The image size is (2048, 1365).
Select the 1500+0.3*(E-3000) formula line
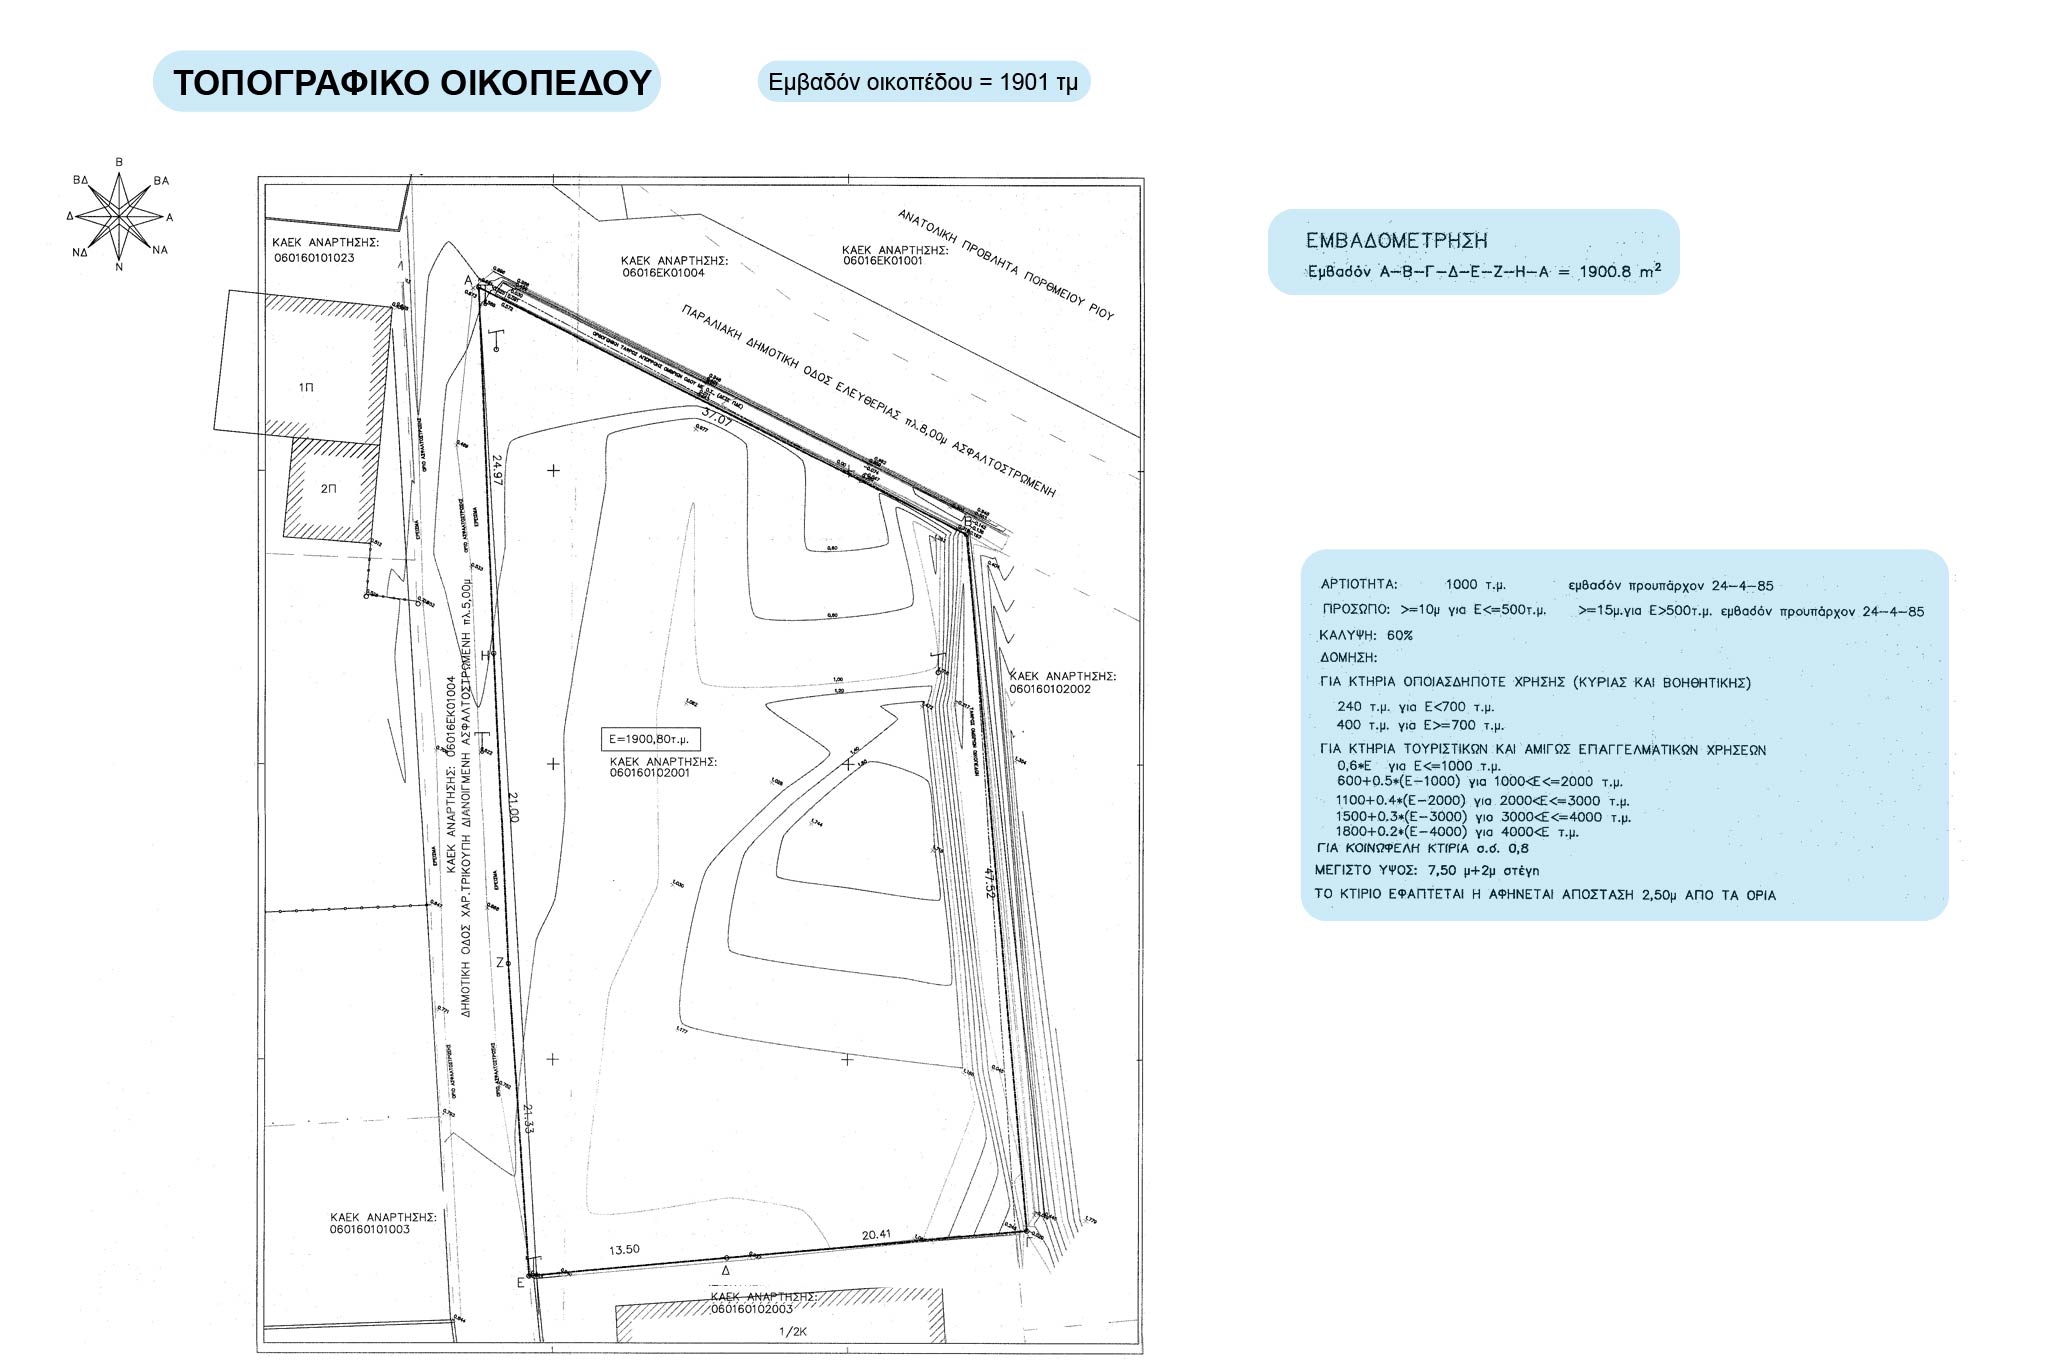coord(1484,817)
